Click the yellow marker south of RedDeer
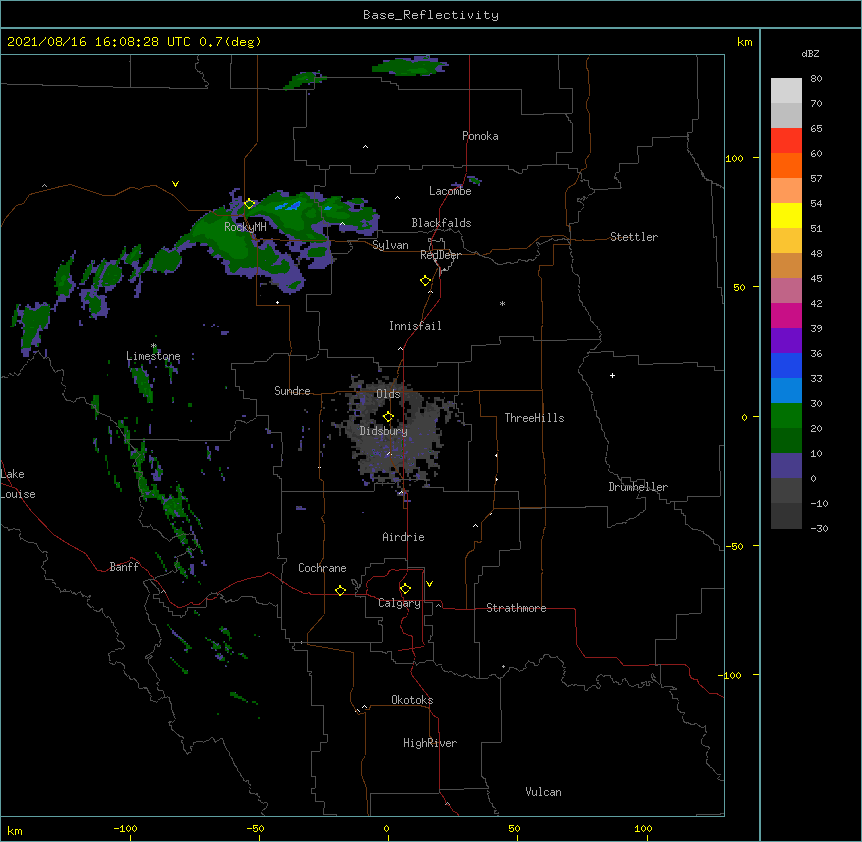Image resolution: width=862 pixels, height=842 pixels. pos(426,280)
